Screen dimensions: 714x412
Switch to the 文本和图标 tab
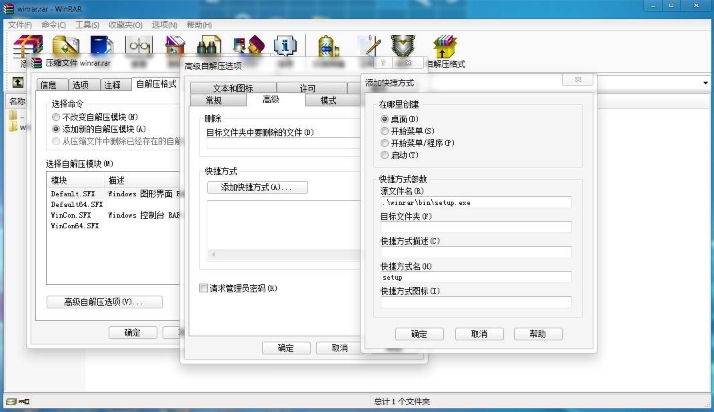[x=233, y=88]
